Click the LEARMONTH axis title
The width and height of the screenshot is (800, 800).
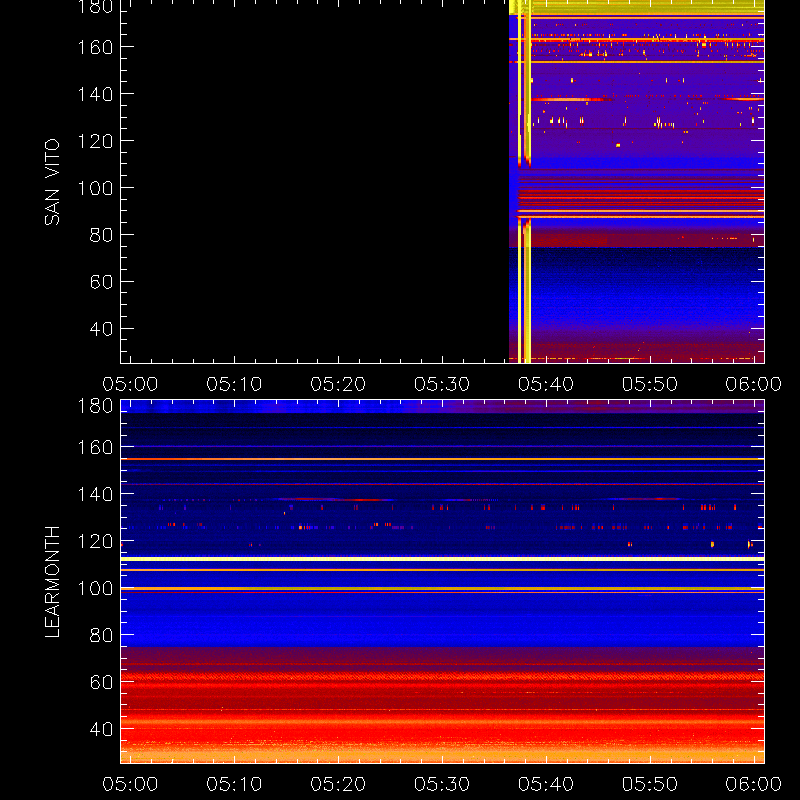click(52, 582)
